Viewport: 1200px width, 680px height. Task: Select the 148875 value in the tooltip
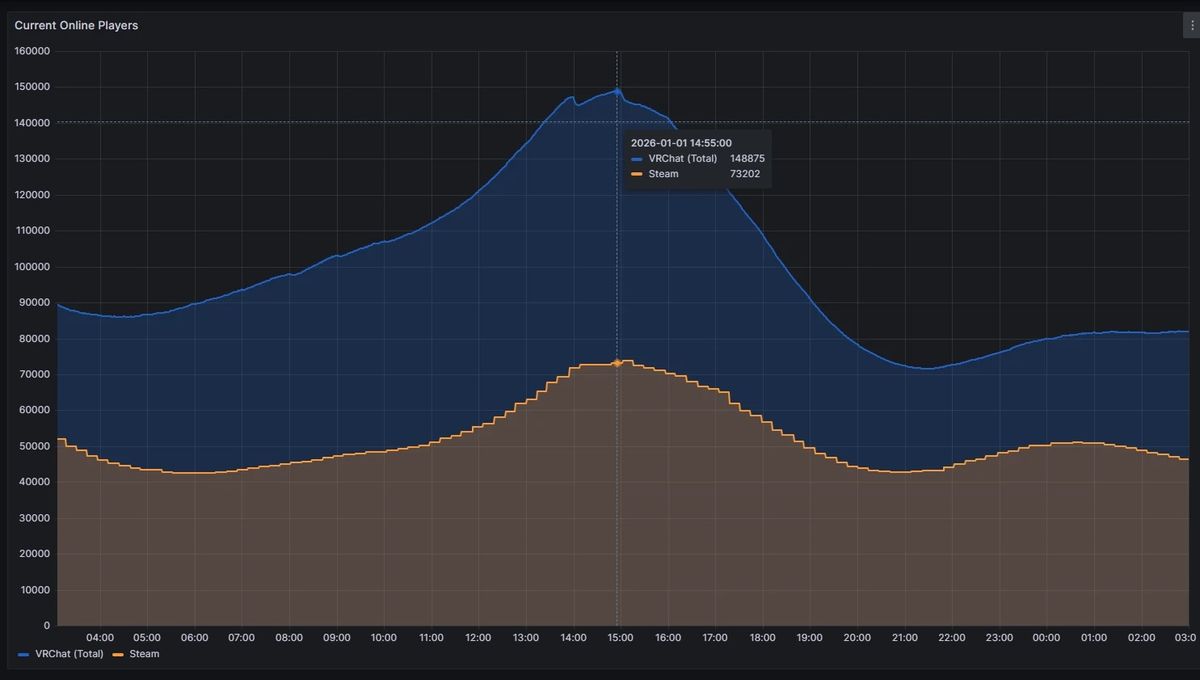747,158
